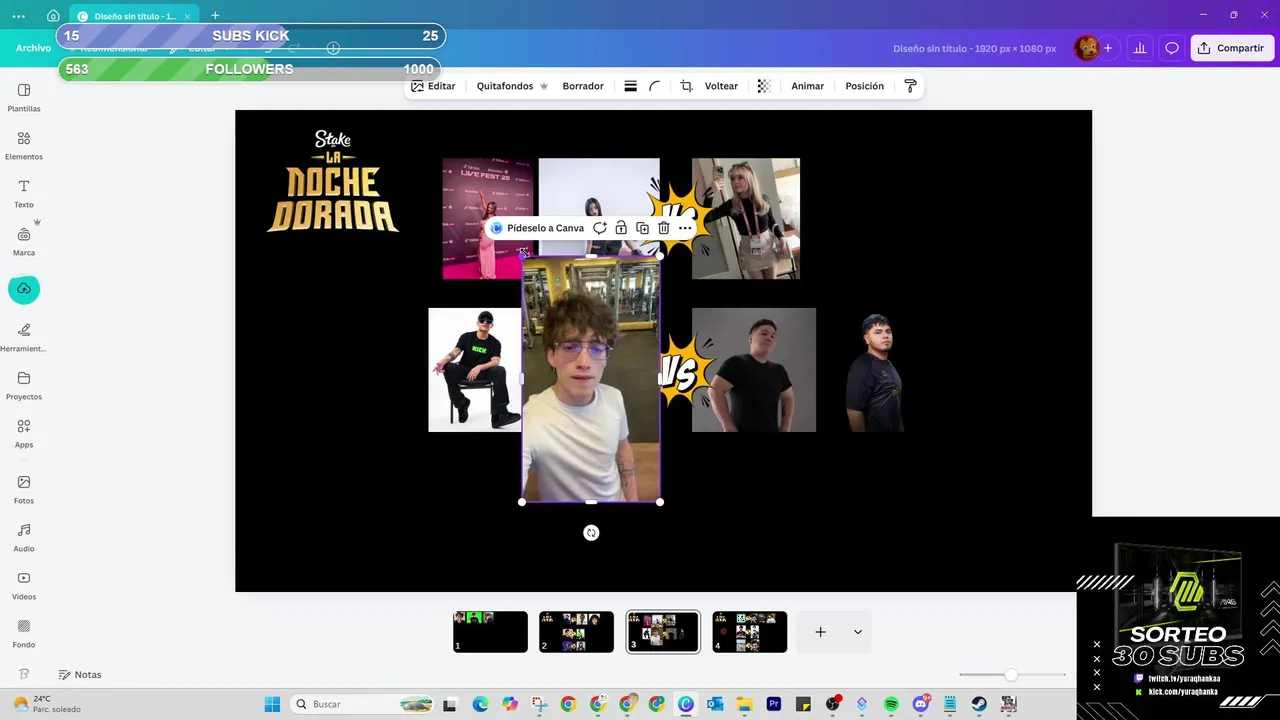Open the Notas notes panel
Image resolution: width=1280 pixels, height=720 pixels.
point(80,675)
